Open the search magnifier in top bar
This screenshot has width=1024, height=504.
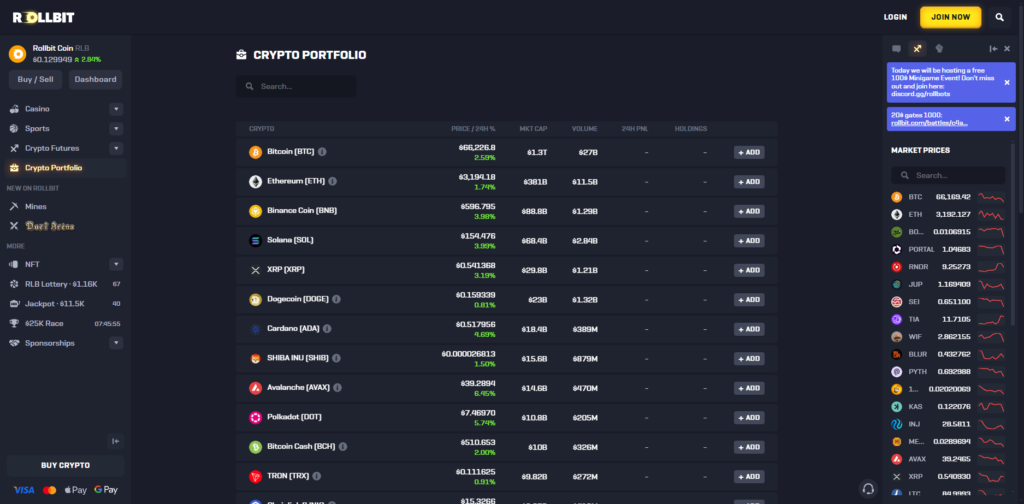click(x=999, y=18)
